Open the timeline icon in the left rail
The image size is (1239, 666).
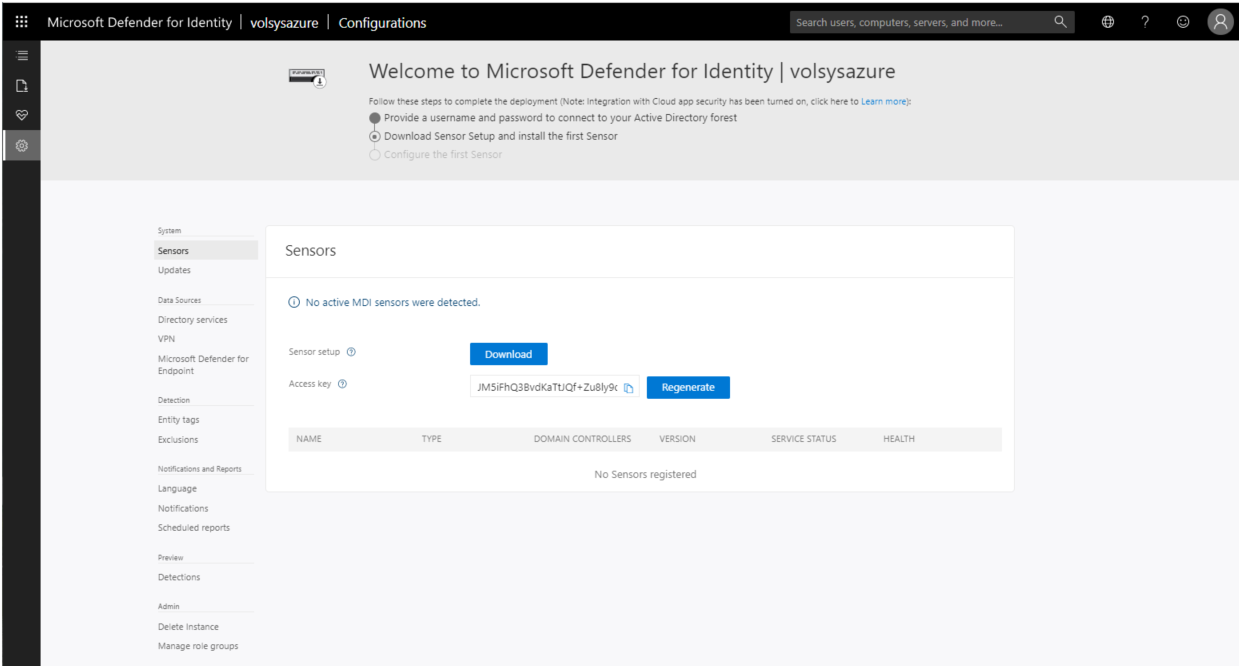click(x=20, y=55)
